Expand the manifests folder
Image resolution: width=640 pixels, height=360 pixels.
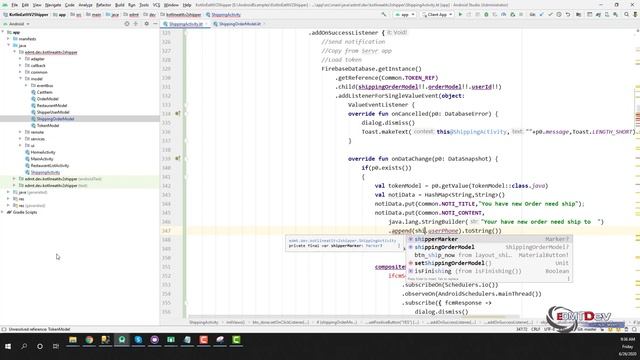pyautogui.click(x=9, y=39)
